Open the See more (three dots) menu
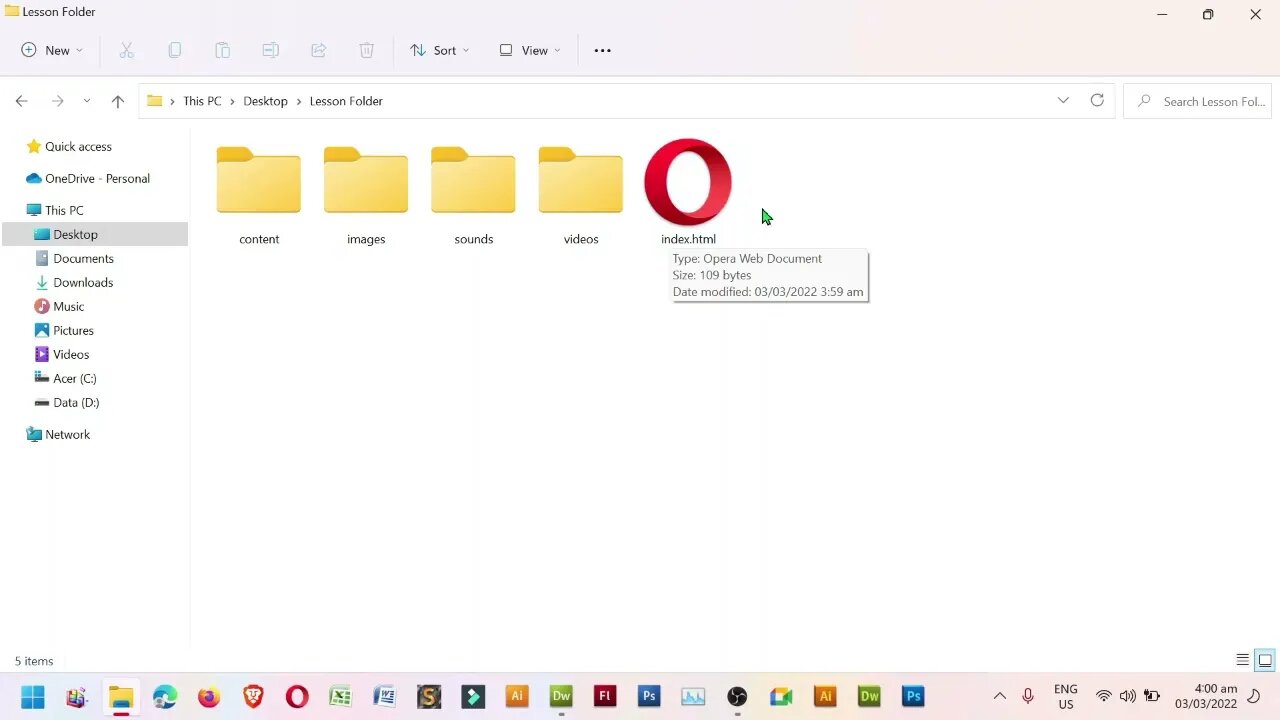Screen dimensions: 1280x720 click(x=602, y=50)
